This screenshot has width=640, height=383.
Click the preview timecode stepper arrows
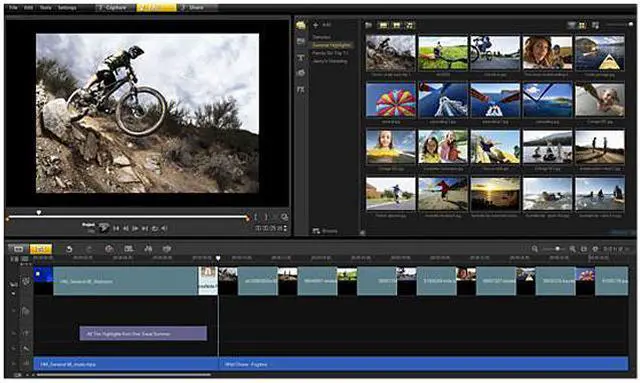pyautogui.click(x=285, y=229)
